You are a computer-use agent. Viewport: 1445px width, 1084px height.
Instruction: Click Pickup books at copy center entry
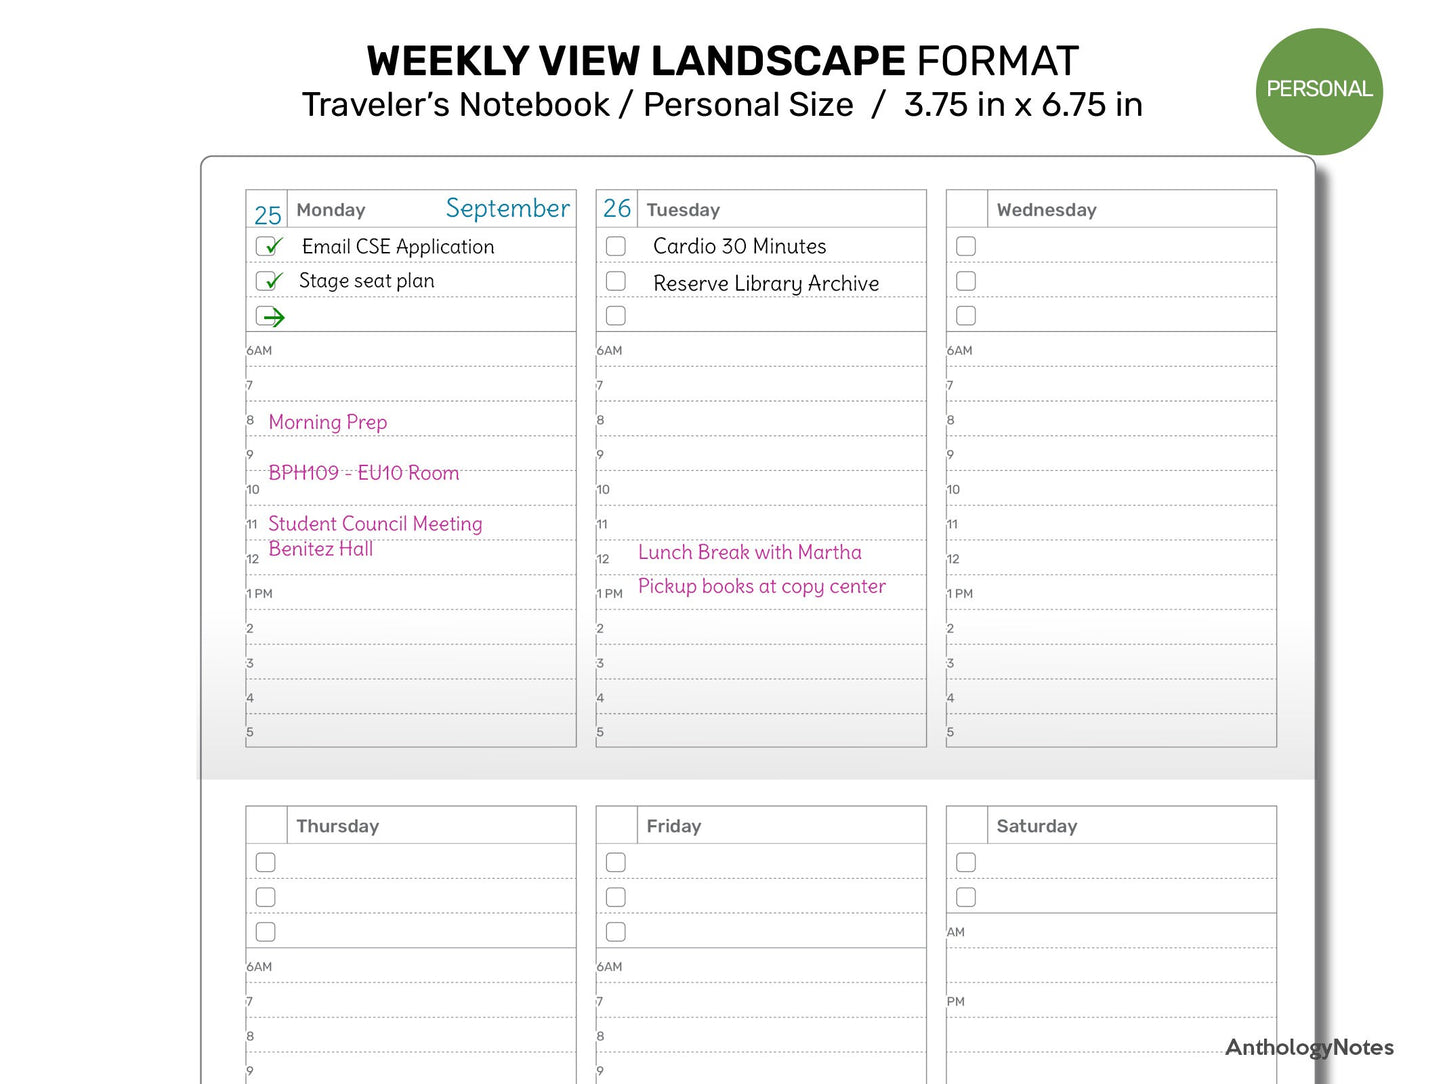tap(761, 586)
